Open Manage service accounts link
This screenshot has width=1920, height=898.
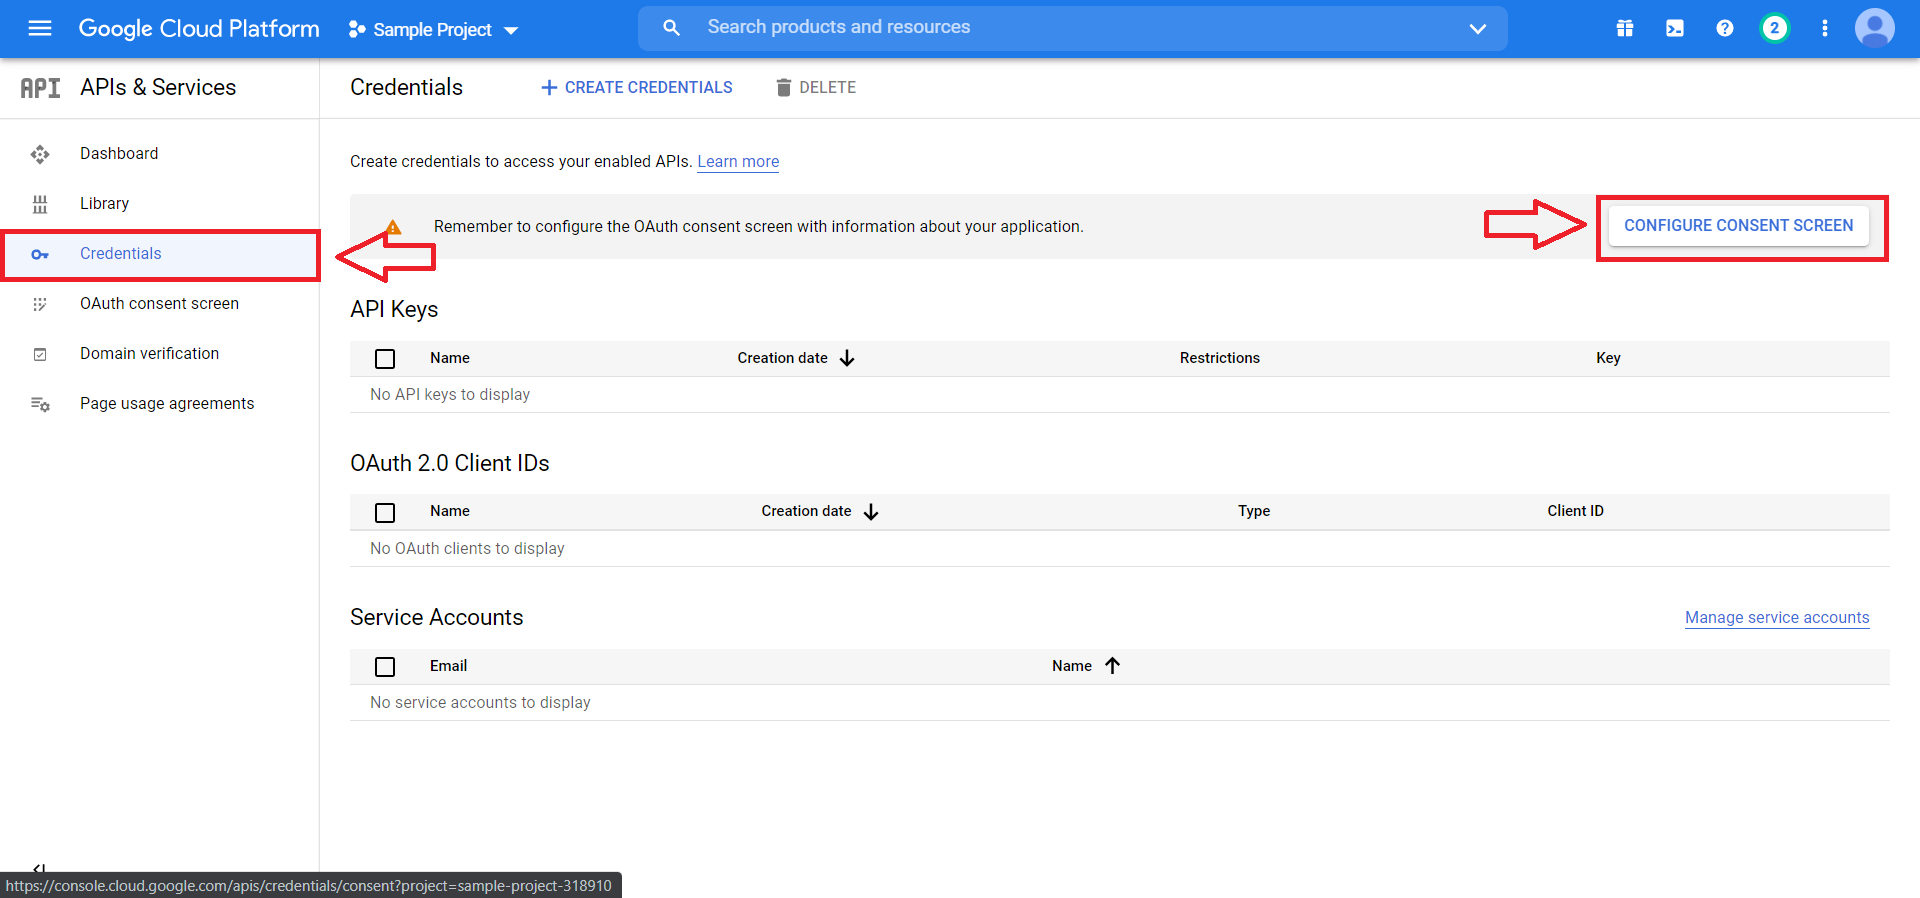tap(1777, 618)
